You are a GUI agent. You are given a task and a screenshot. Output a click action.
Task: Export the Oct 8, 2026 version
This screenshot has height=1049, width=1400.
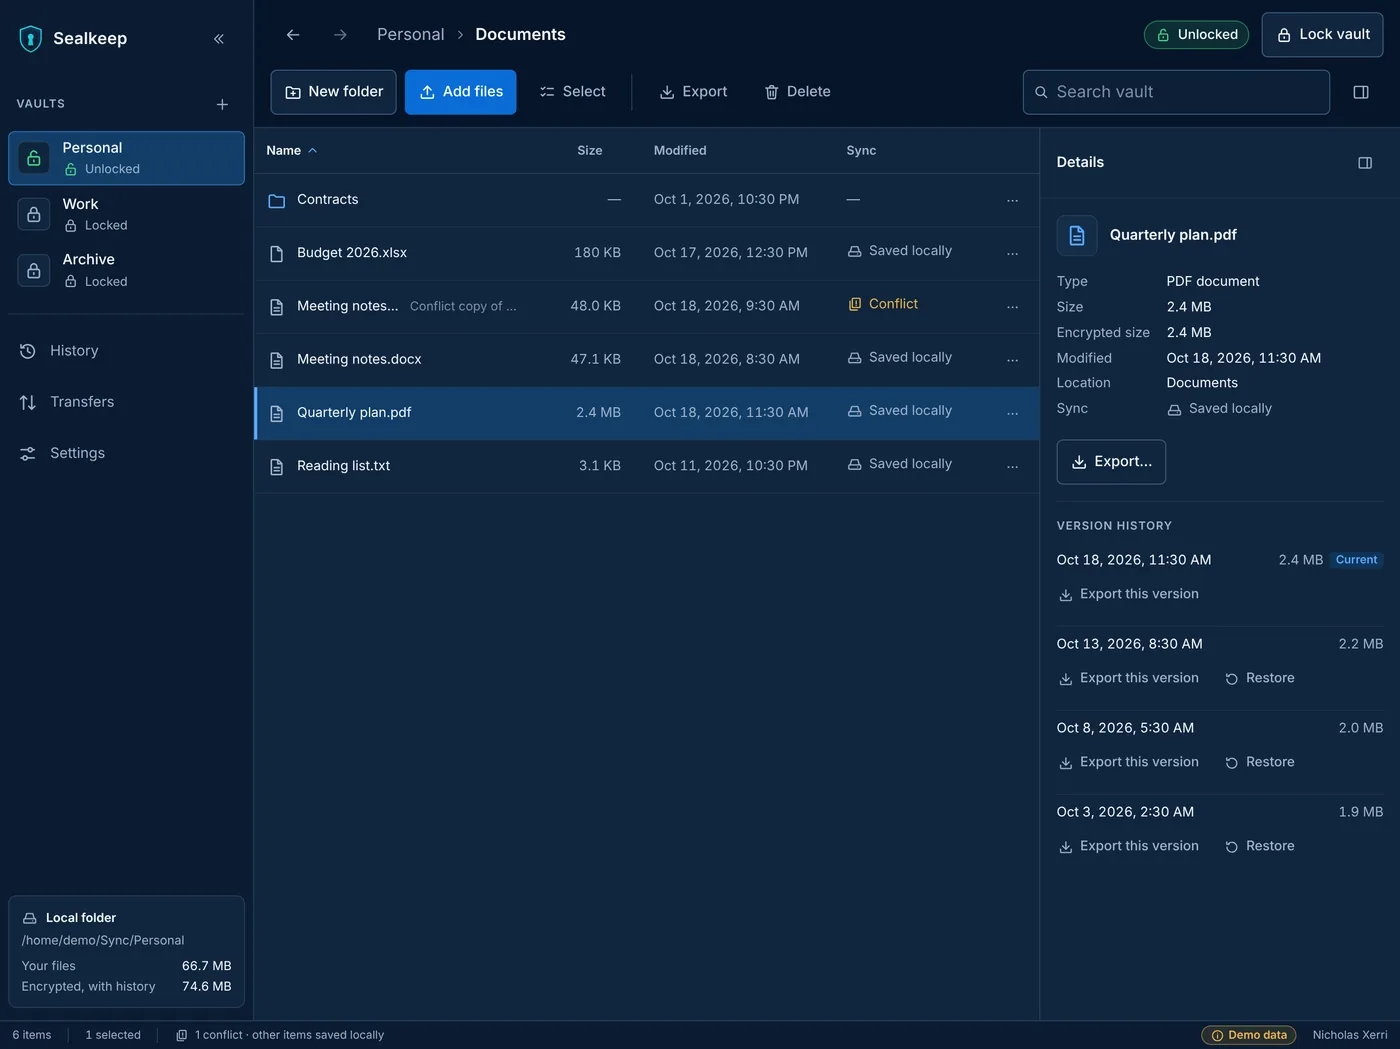pyautogui.click(x=1128, y=762)
